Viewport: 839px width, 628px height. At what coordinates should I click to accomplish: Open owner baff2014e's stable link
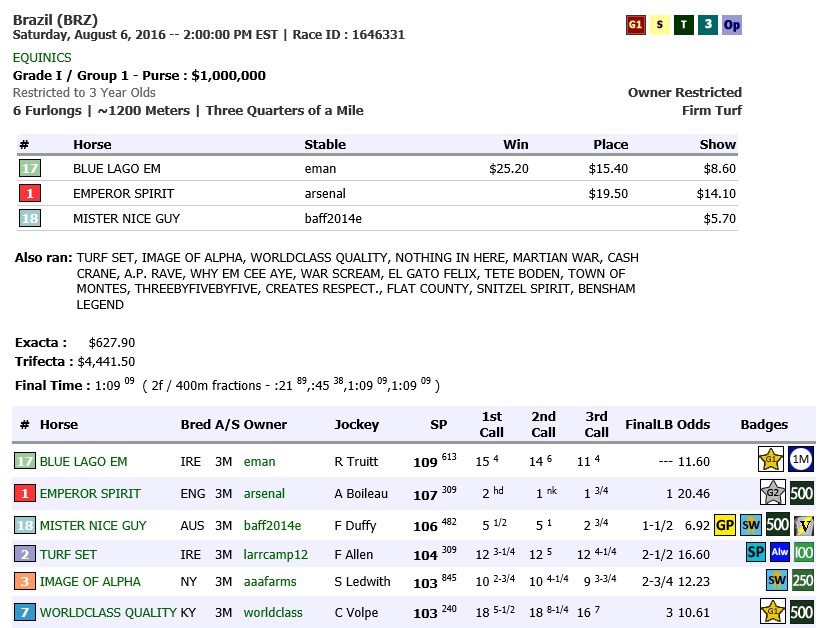(x=272, y=525)
